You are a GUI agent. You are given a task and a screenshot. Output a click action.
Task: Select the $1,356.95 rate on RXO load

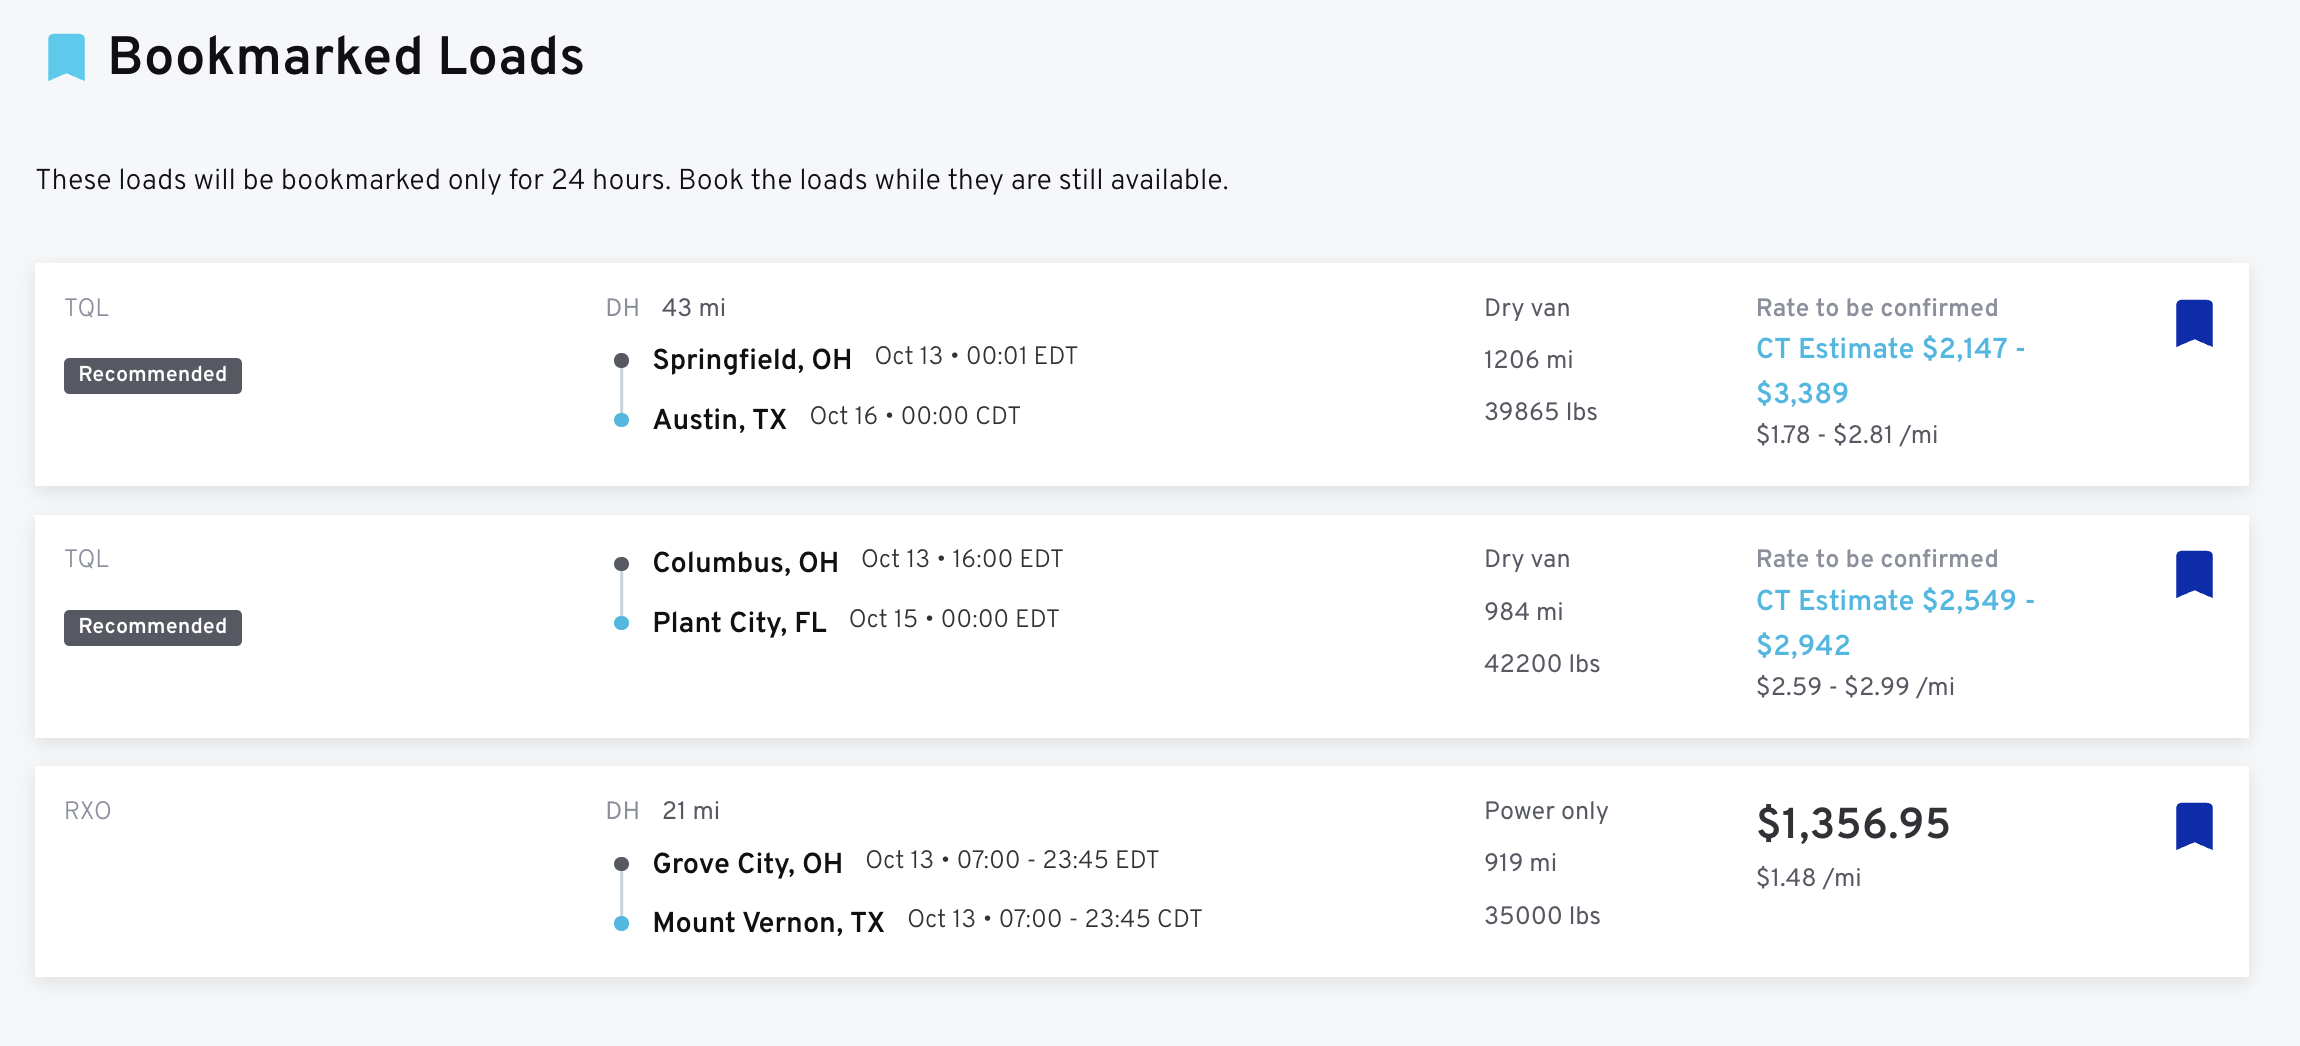click(x=1853, y=824)
